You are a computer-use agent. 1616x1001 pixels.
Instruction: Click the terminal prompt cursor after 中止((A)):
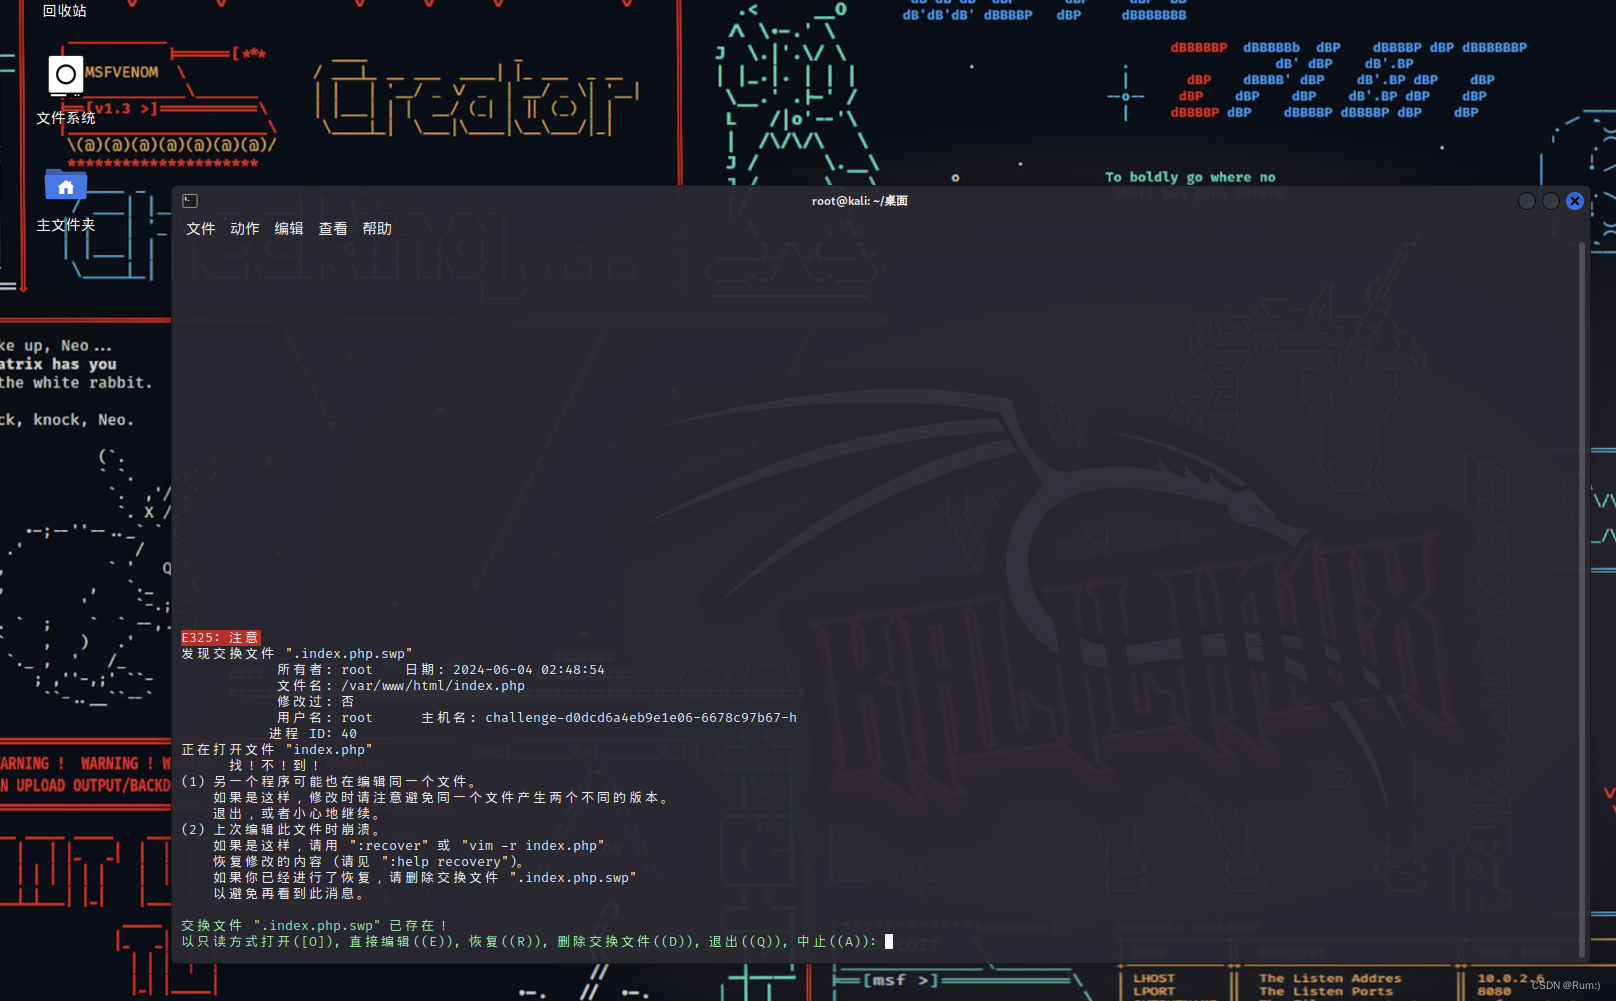tap(889, 942)
